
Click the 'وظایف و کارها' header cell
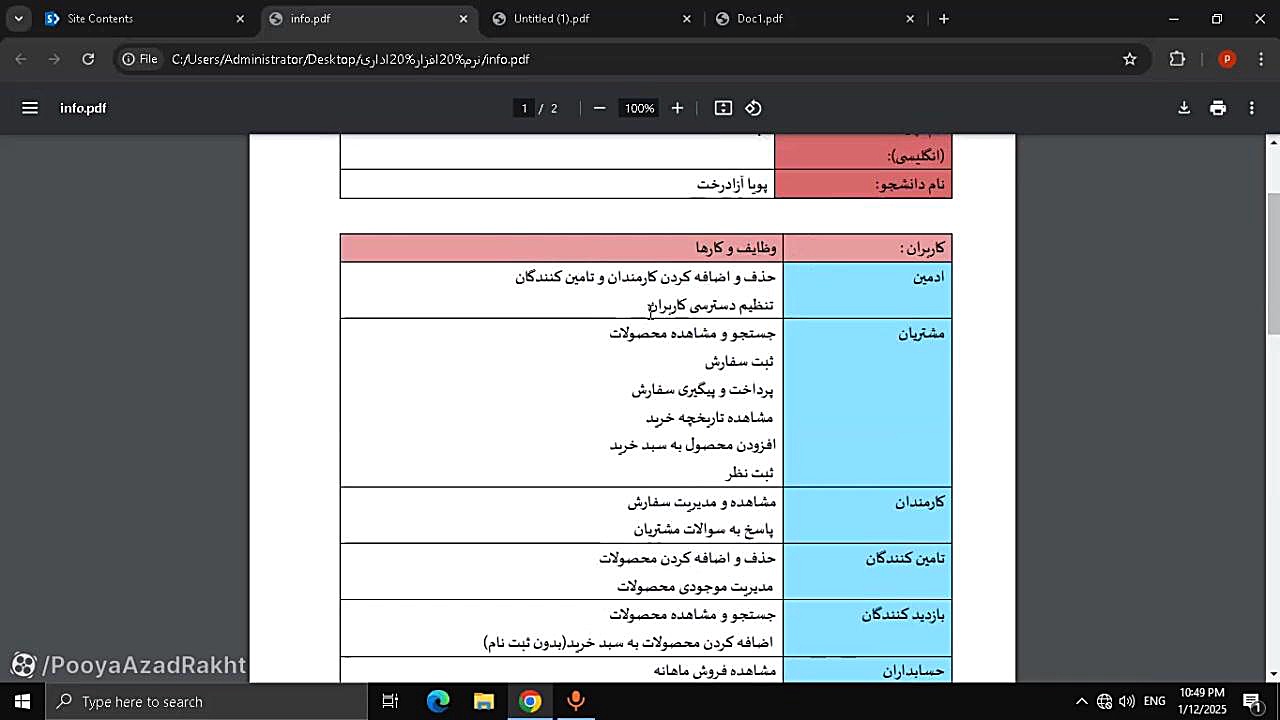[562, 248]
